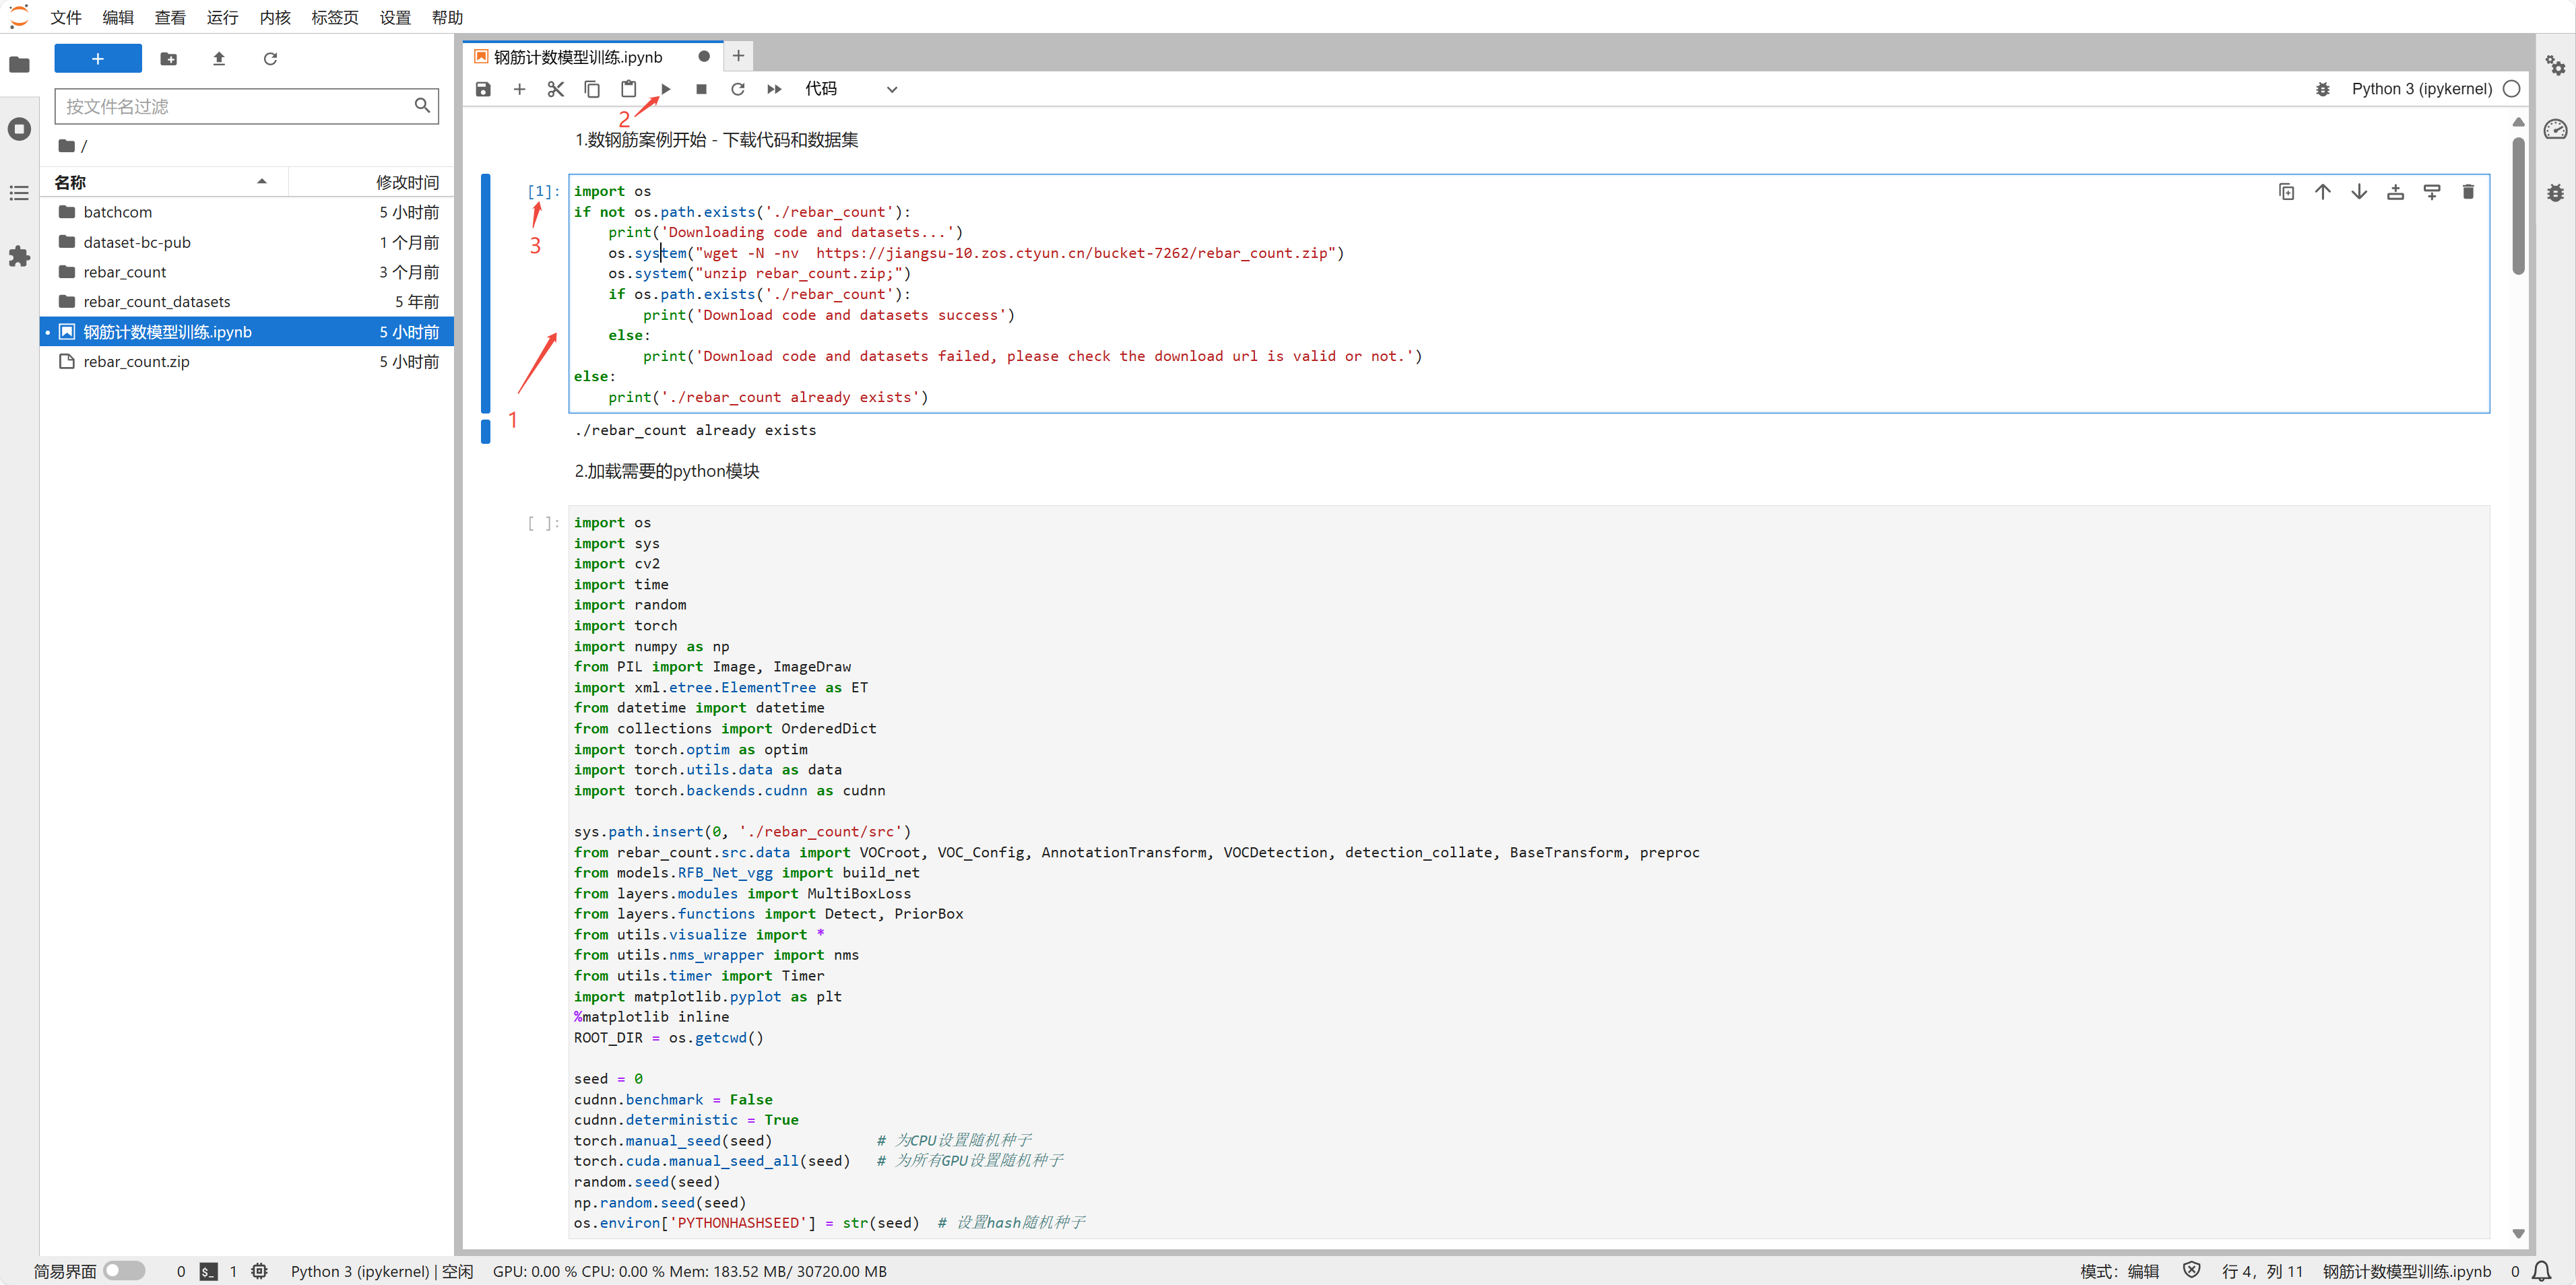Screen dimensions: 2576x1285
Task: Restart the kernel from toolbar
Action: pyautogui.click(x=738, y=89)
